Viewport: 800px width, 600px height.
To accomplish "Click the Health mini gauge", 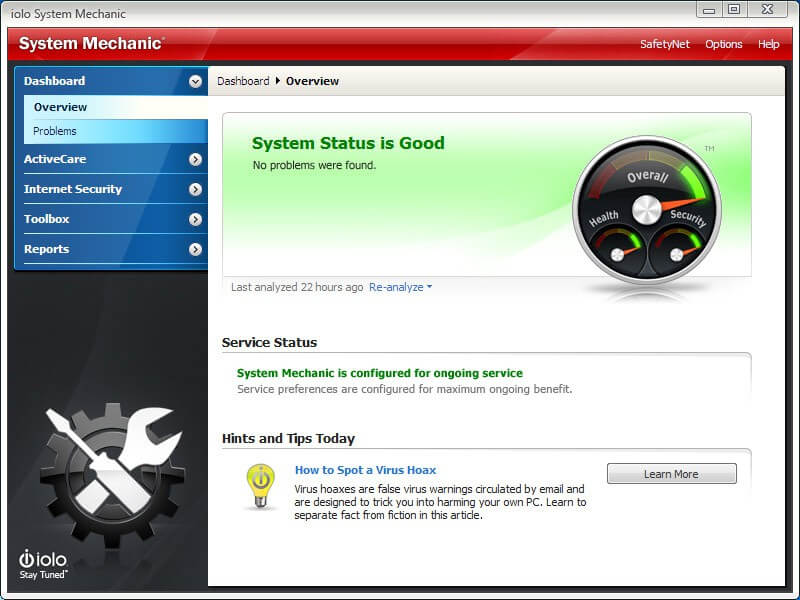I will 613,245.
